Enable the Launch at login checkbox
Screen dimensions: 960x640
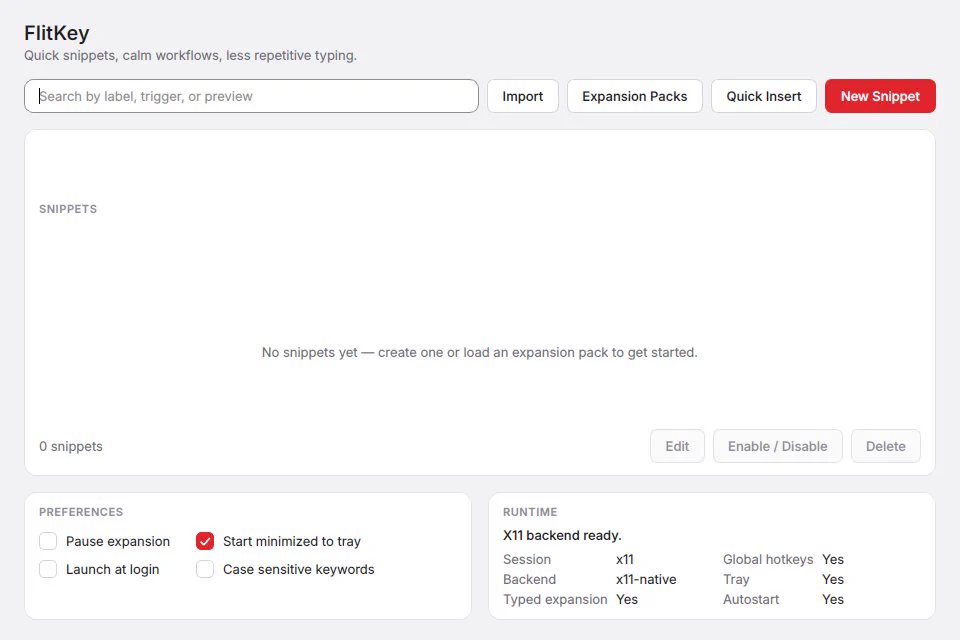tap(48, 570)
